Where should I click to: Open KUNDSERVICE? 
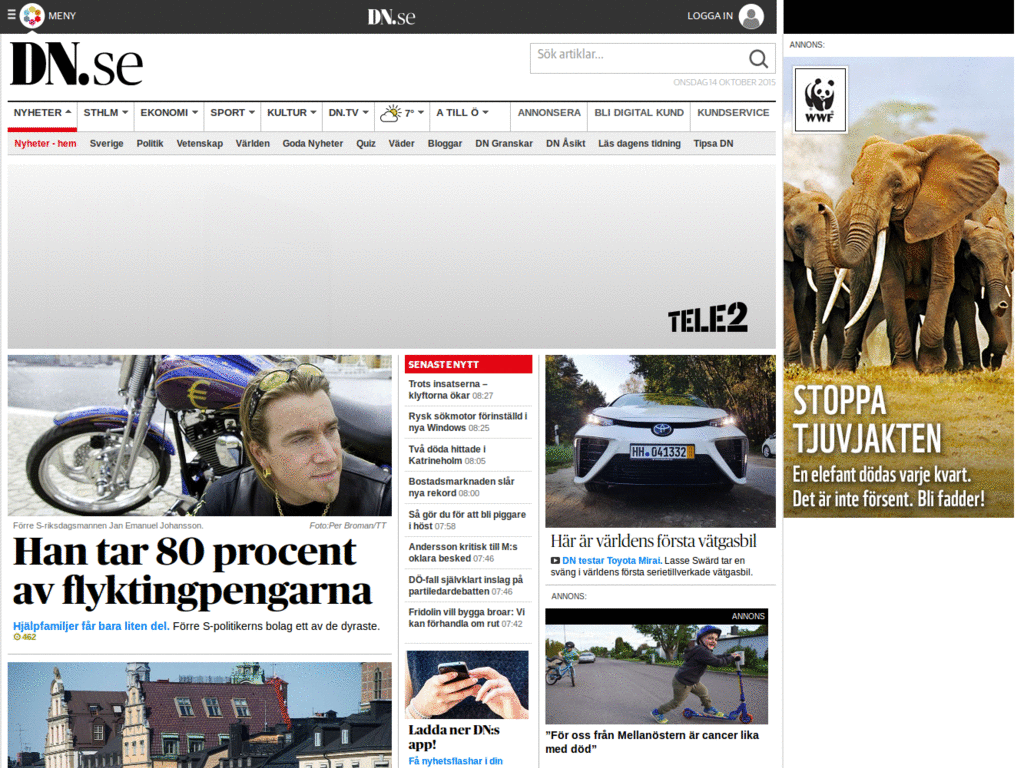click(733, 112)
